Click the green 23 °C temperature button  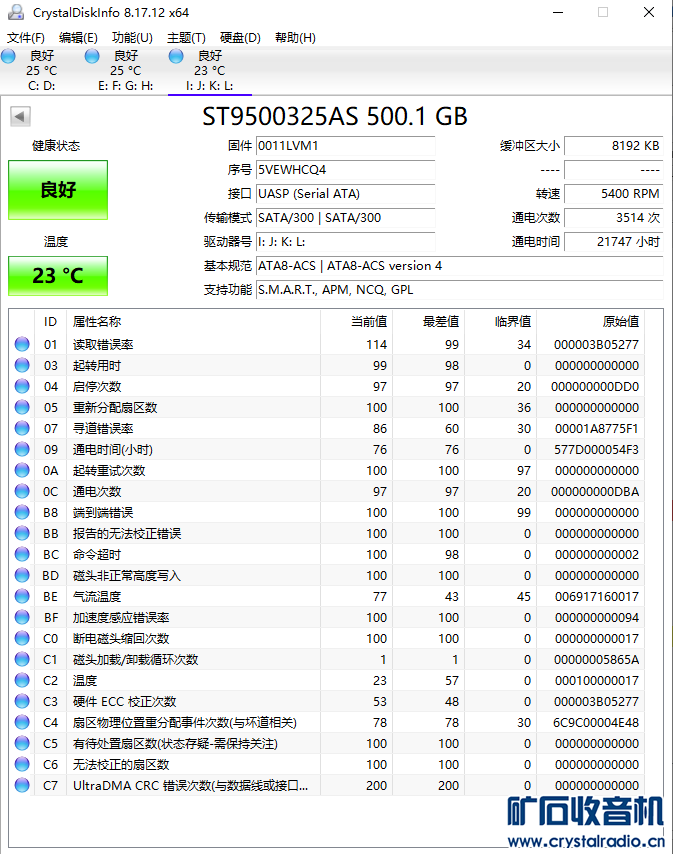(58, 276)
